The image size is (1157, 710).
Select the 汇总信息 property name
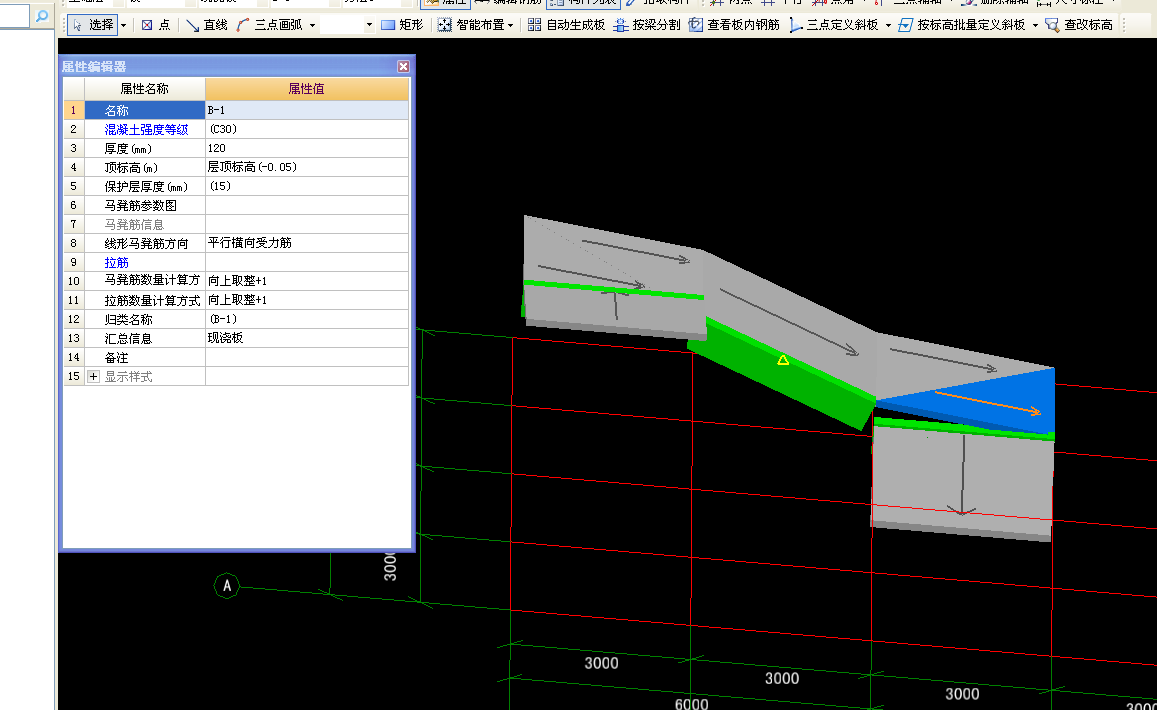[x=128, y=339]
